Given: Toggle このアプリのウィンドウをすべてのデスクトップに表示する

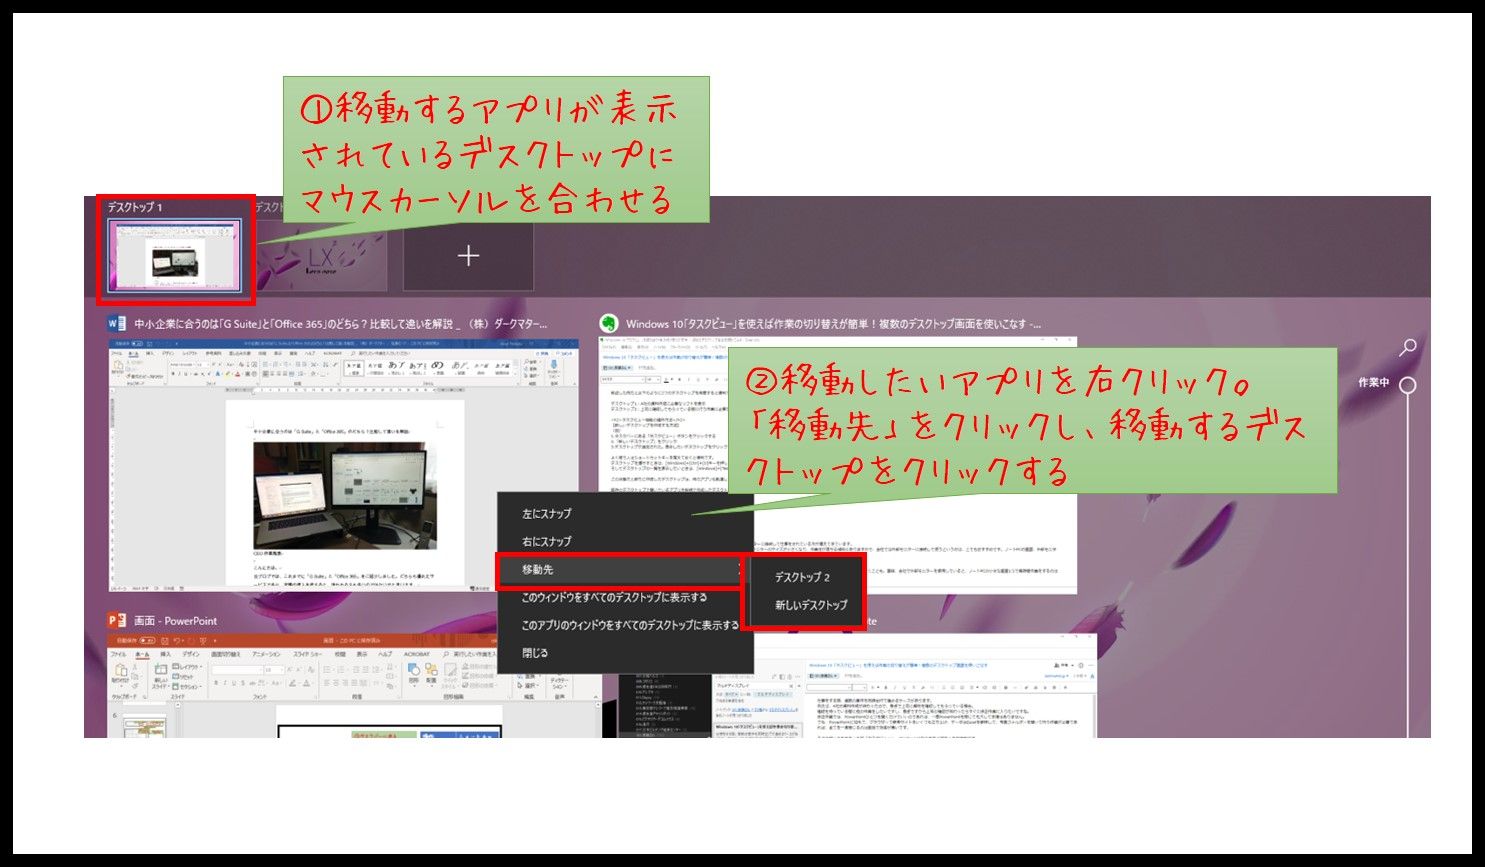Looking at the screenshot, I should (x=629, y=626).
